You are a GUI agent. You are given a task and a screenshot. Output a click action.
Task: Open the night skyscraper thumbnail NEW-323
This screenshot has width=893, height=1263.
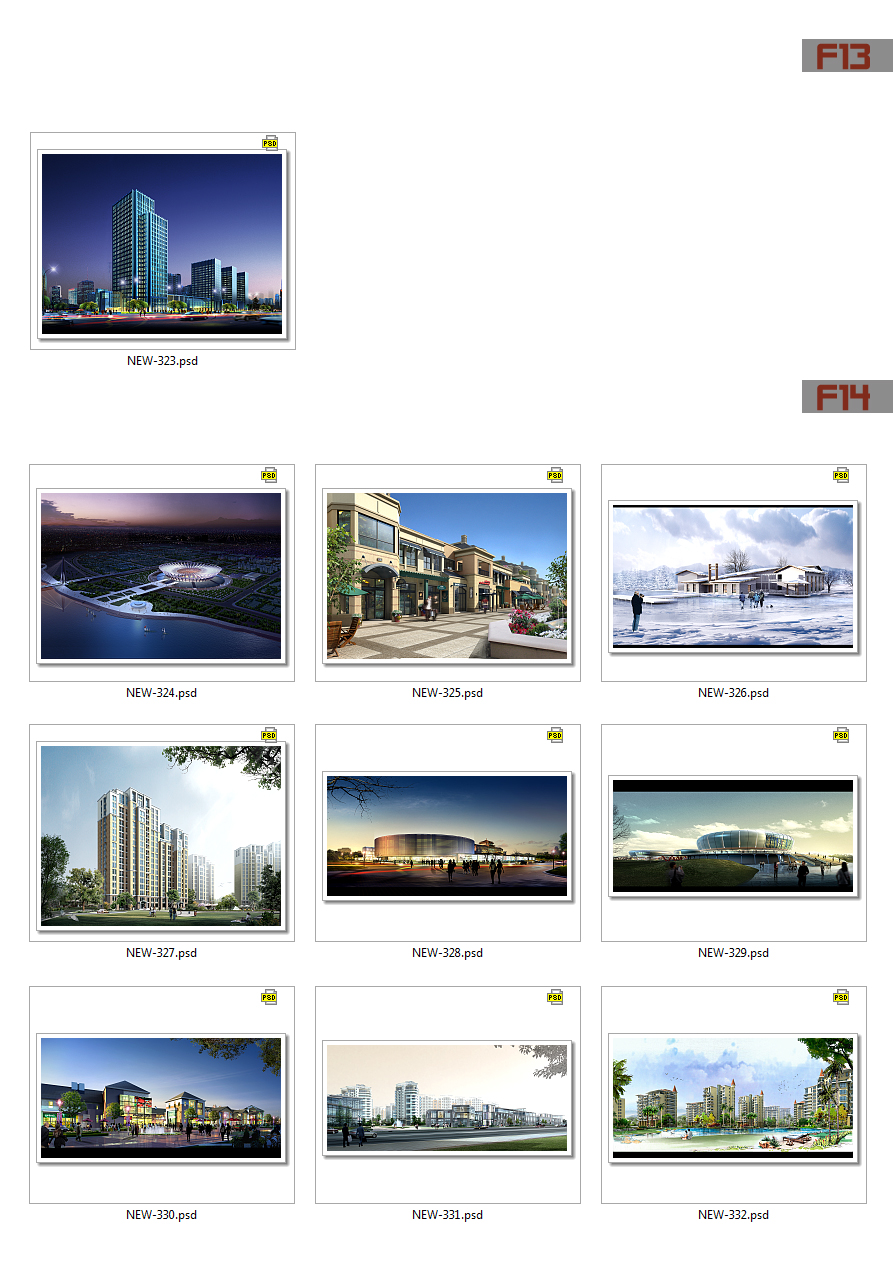pos(162,244)
